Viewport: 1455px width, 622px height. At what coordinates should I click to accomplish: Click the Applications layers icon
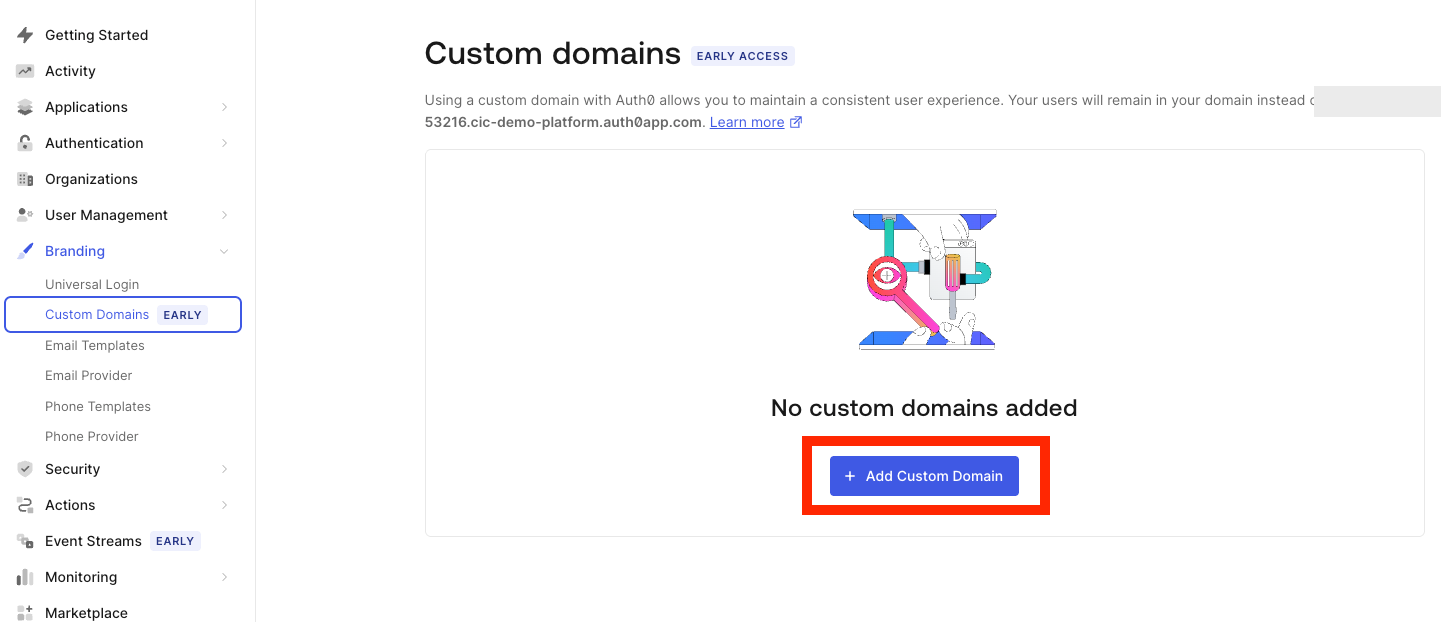pyautogui.click(x=25, y=107)
